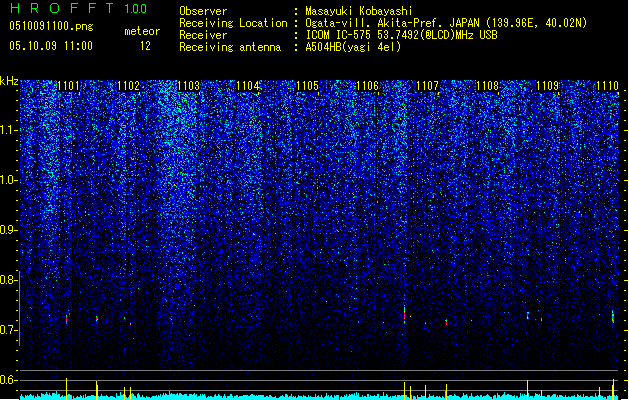Click the 1106 time marker
Viewport: 629px width, 400px height.
point(367,86)
